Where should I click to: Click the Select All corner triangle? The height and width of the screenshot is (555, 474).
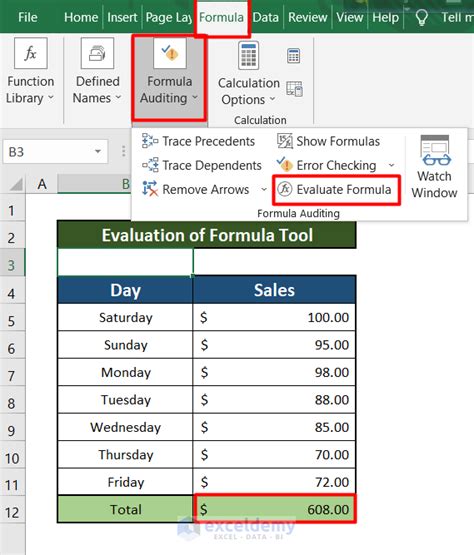16,184
